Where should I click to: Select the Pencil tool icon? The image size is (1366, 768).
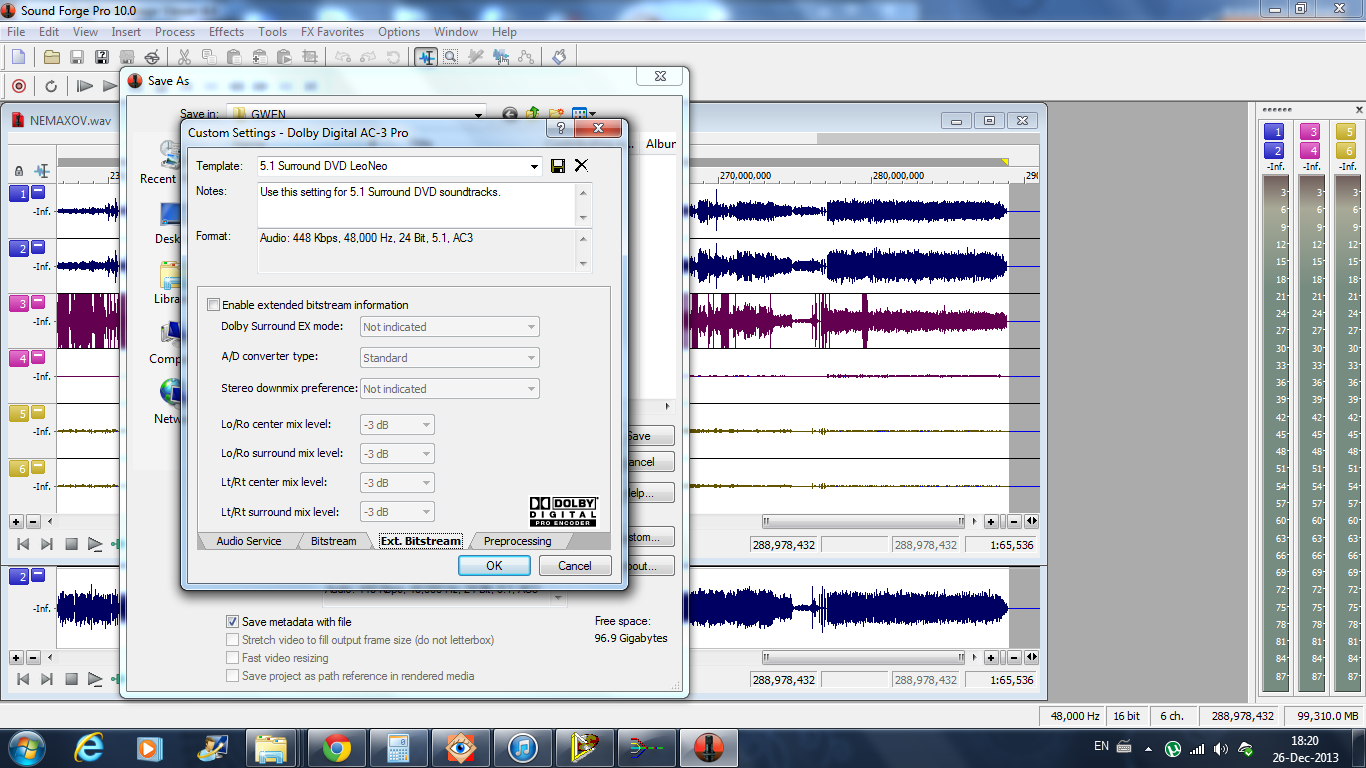pyautogui.click(x=476, y=57)
